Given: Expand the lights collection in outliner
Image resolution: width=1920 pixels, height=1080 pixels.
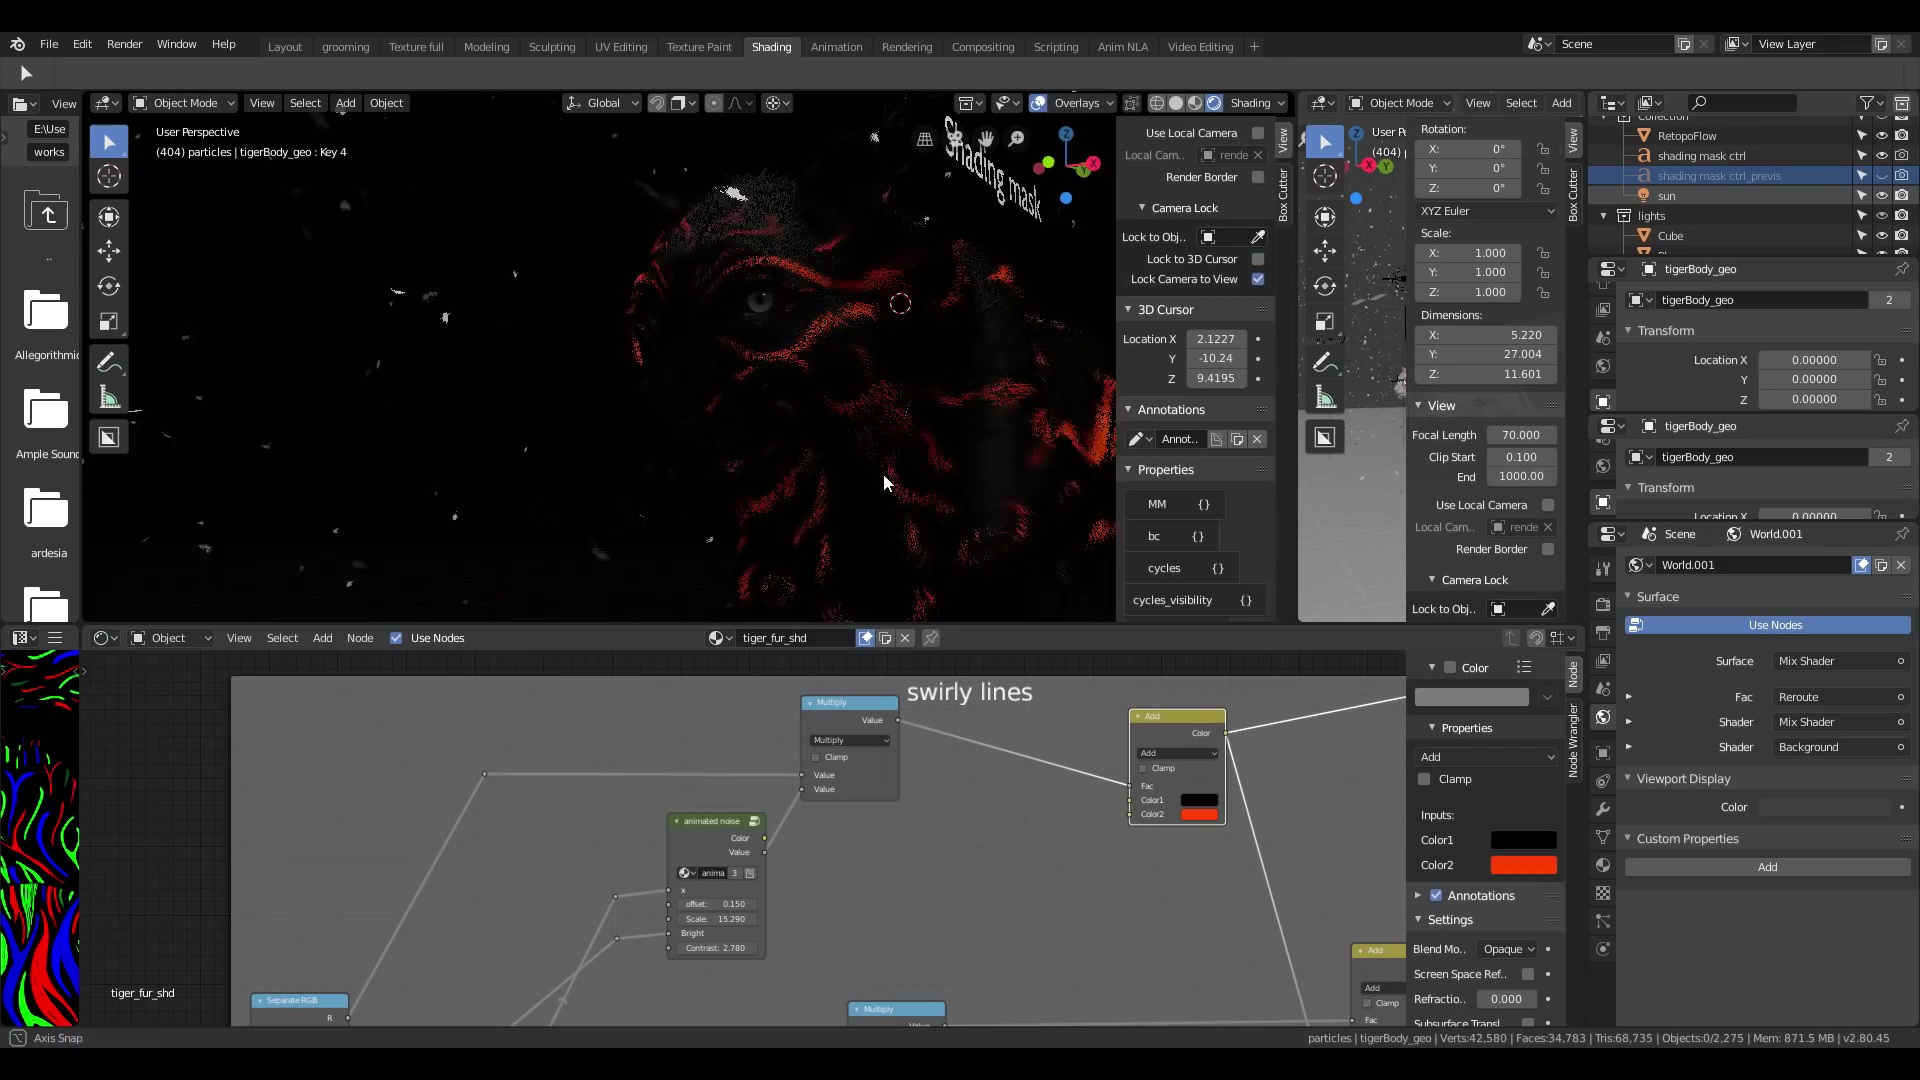Looking at the screenshot, I should 1604,216.
